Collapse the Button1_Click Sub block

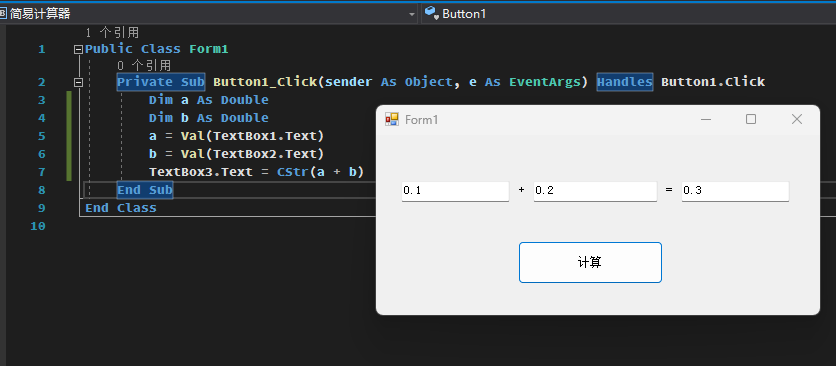pos(78,82)
